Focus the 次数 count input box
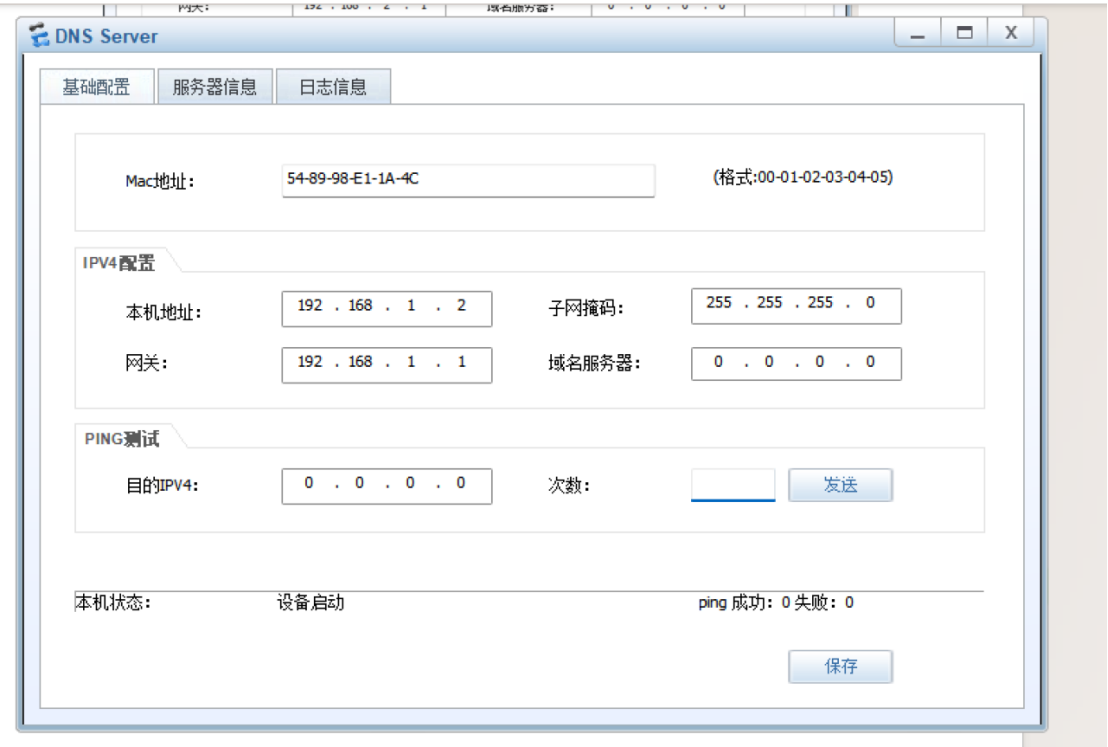 click(733, 485)
